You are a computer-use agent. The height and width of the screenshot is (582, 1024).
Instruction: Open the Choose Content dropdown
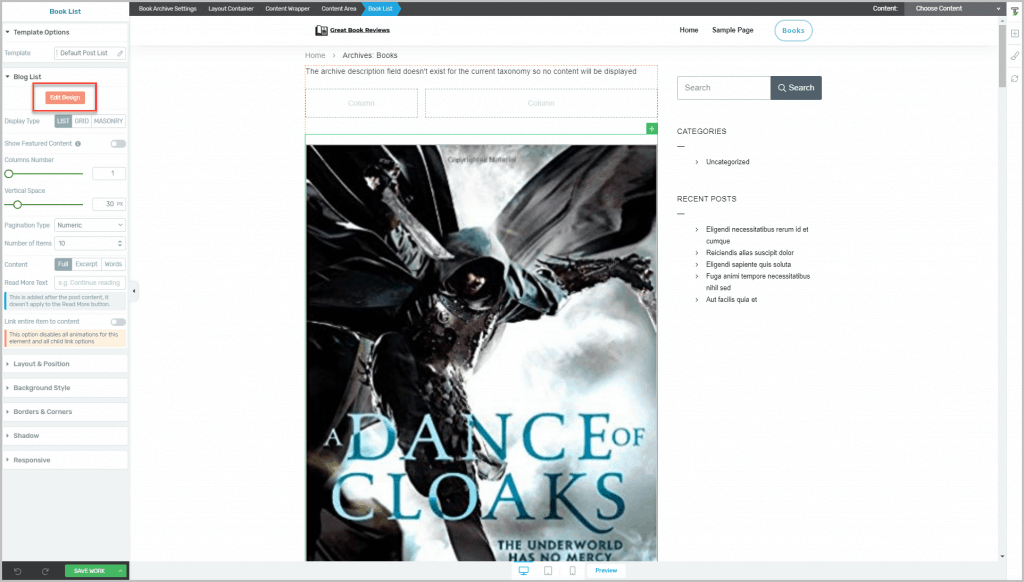tap(954, 8)
